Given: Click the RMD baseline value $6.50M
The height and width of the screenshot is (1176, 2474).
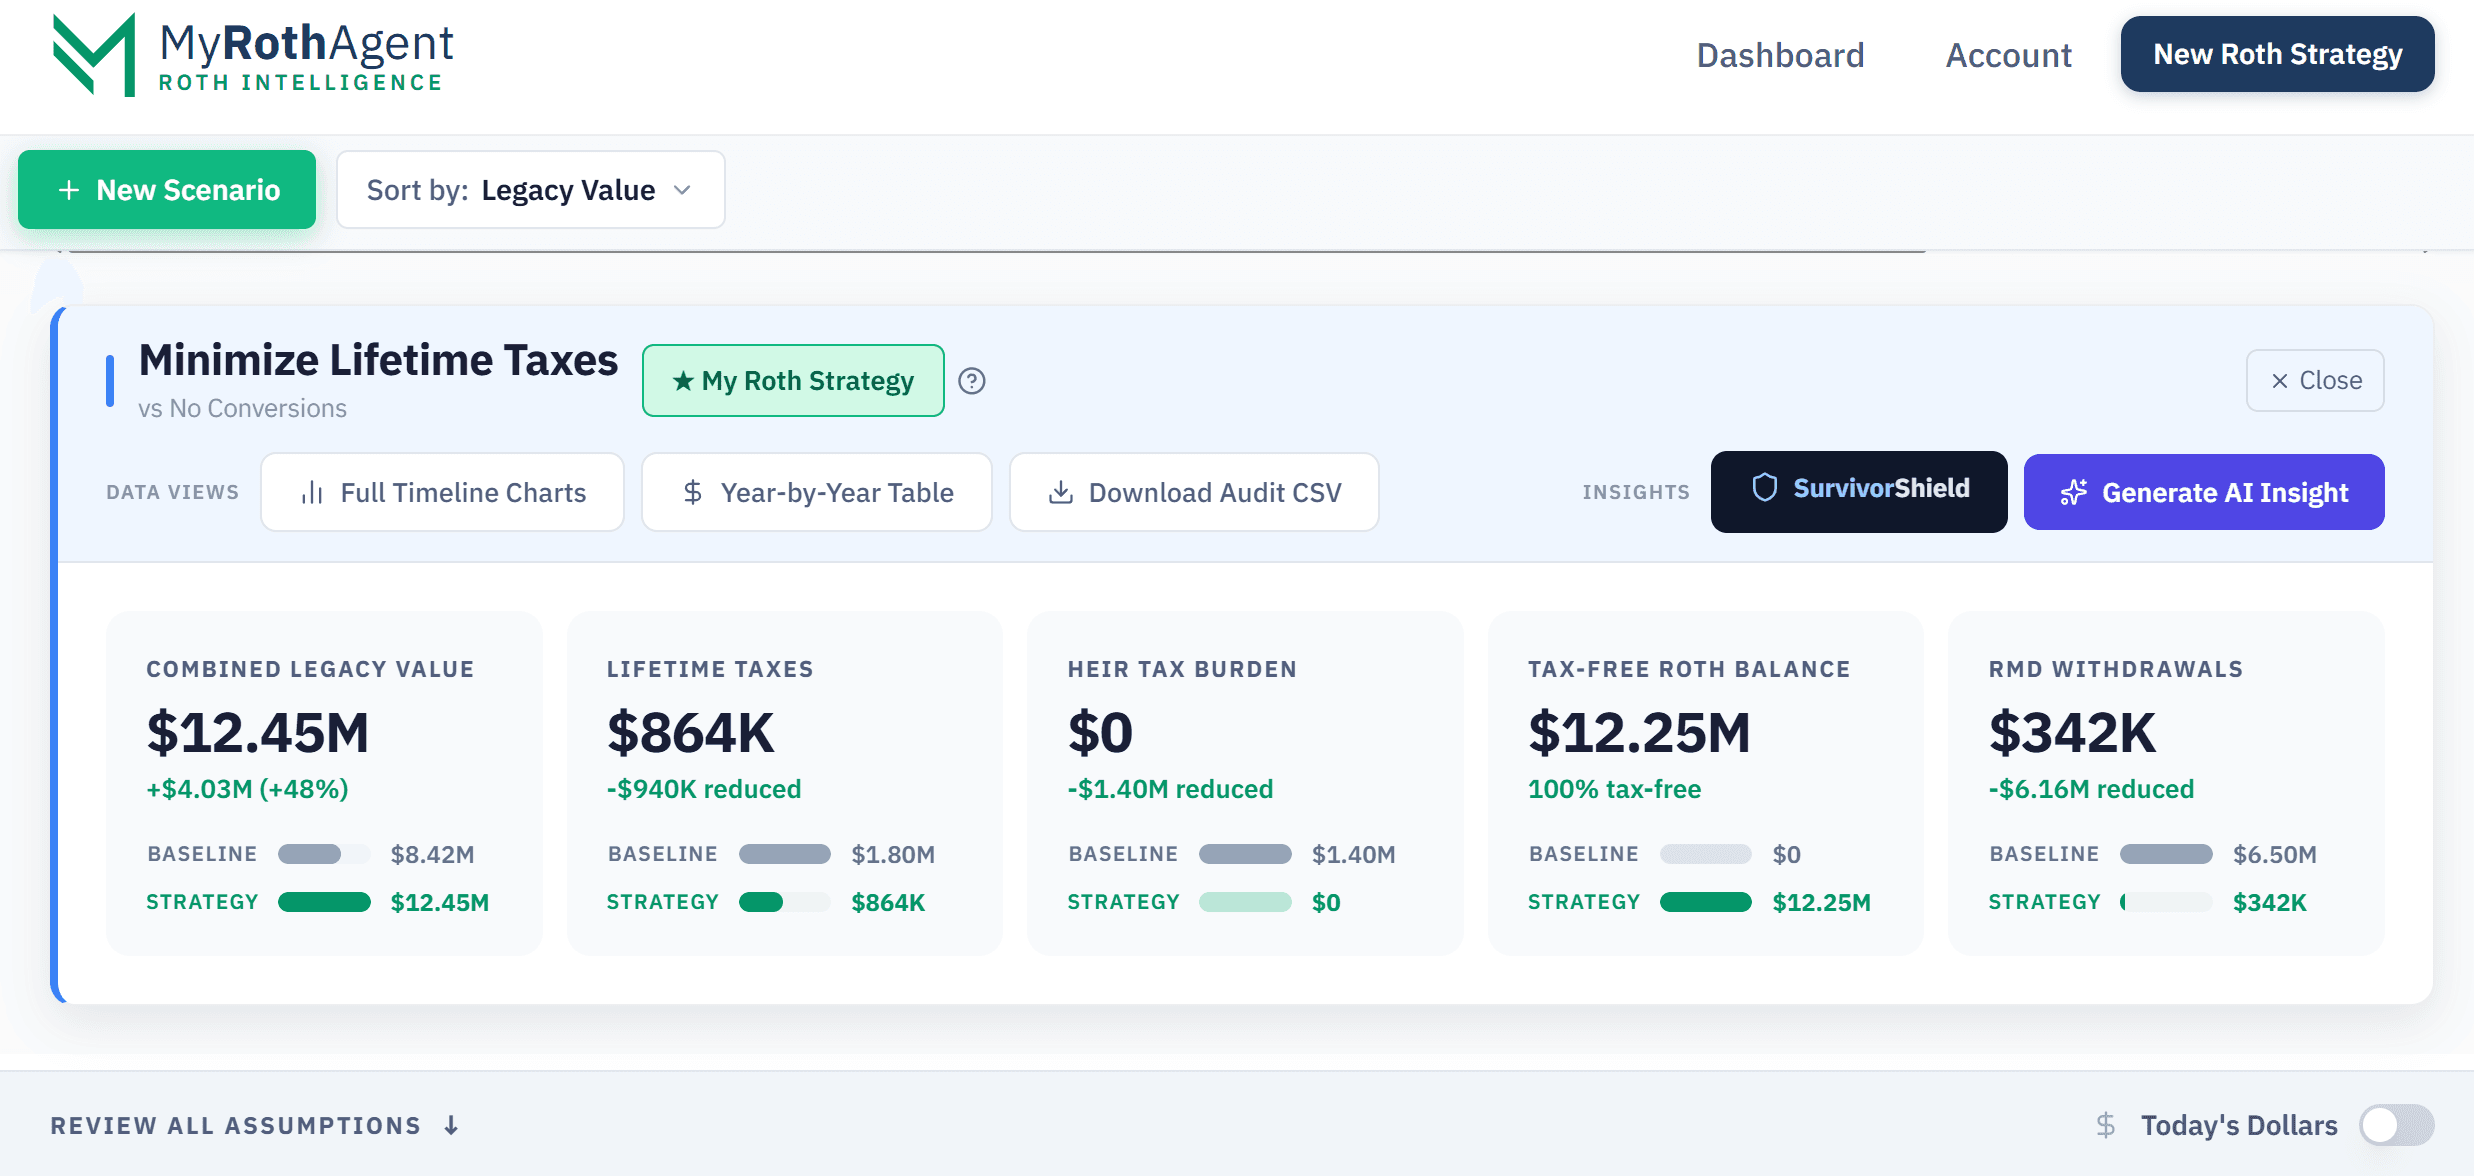Looking at the screenshot, I should [2275, 854].
